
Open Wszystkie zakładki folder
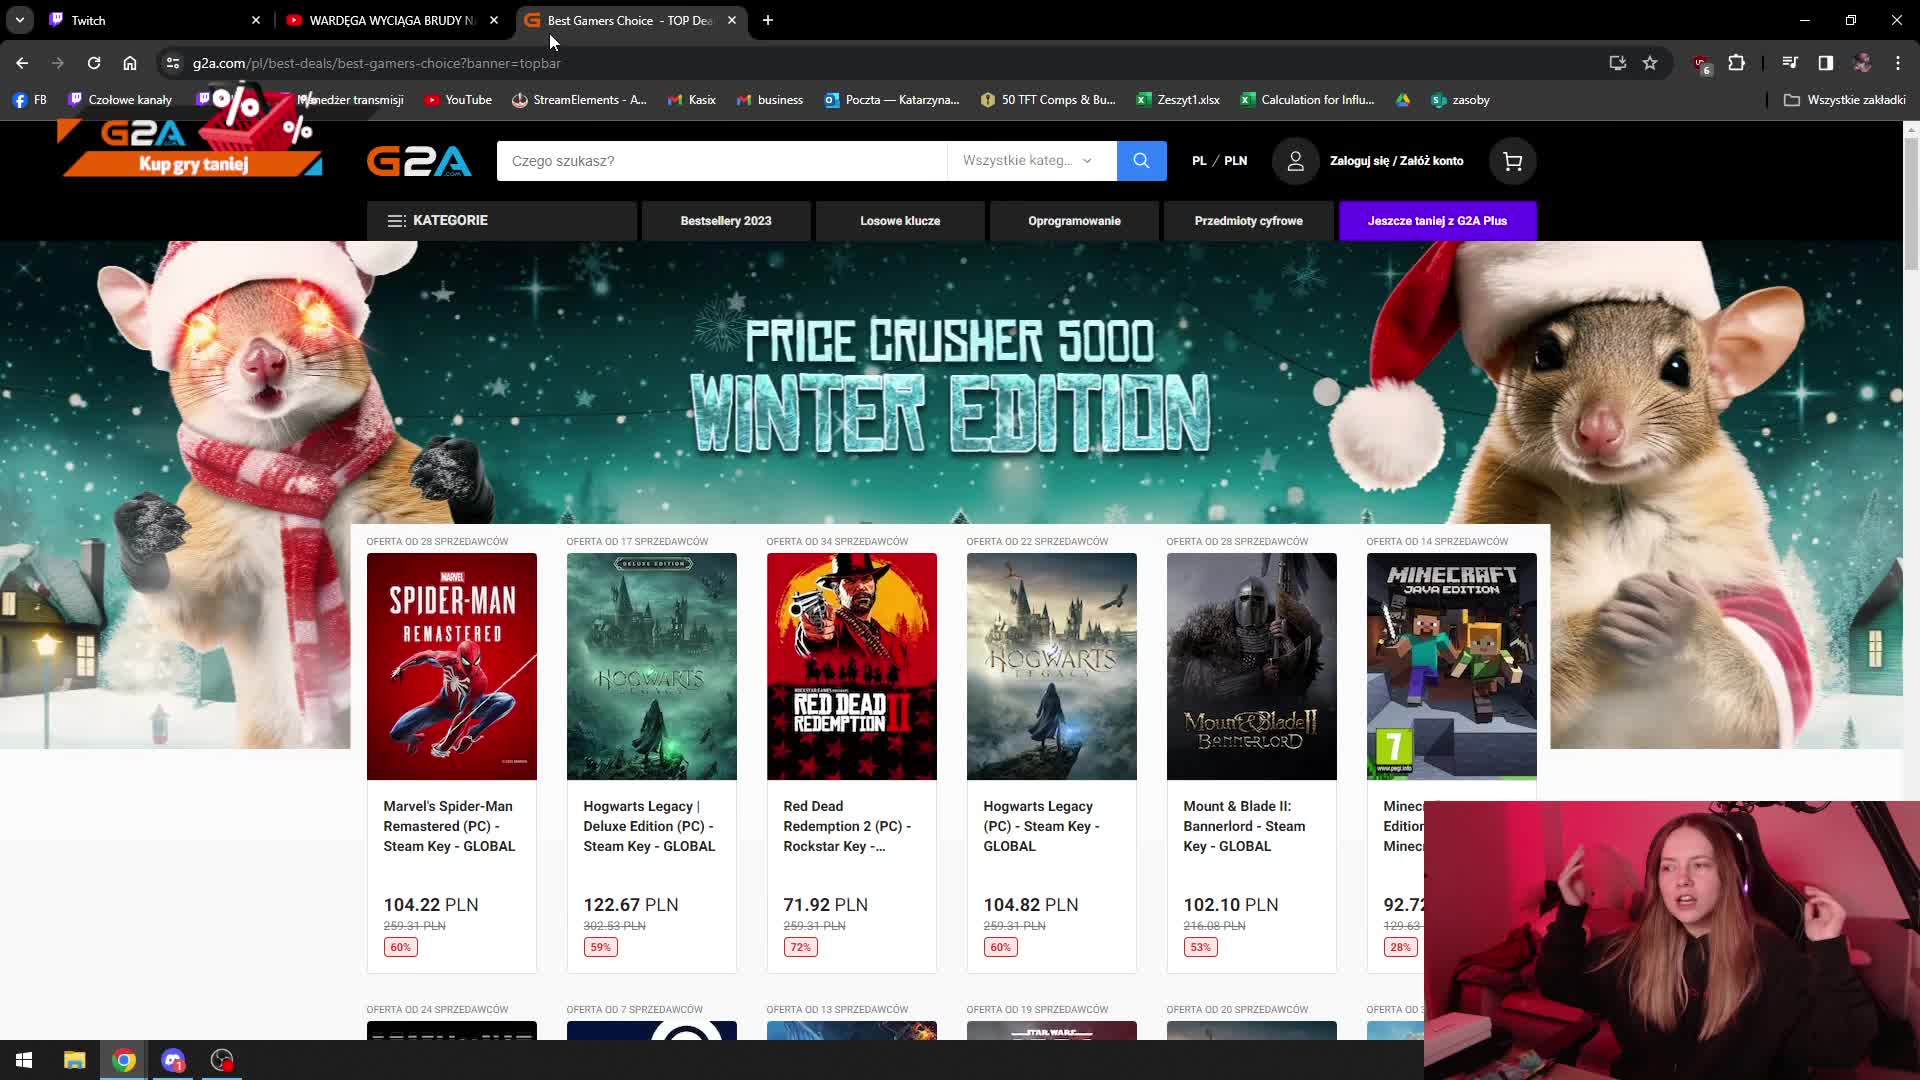coord(1845,100)
